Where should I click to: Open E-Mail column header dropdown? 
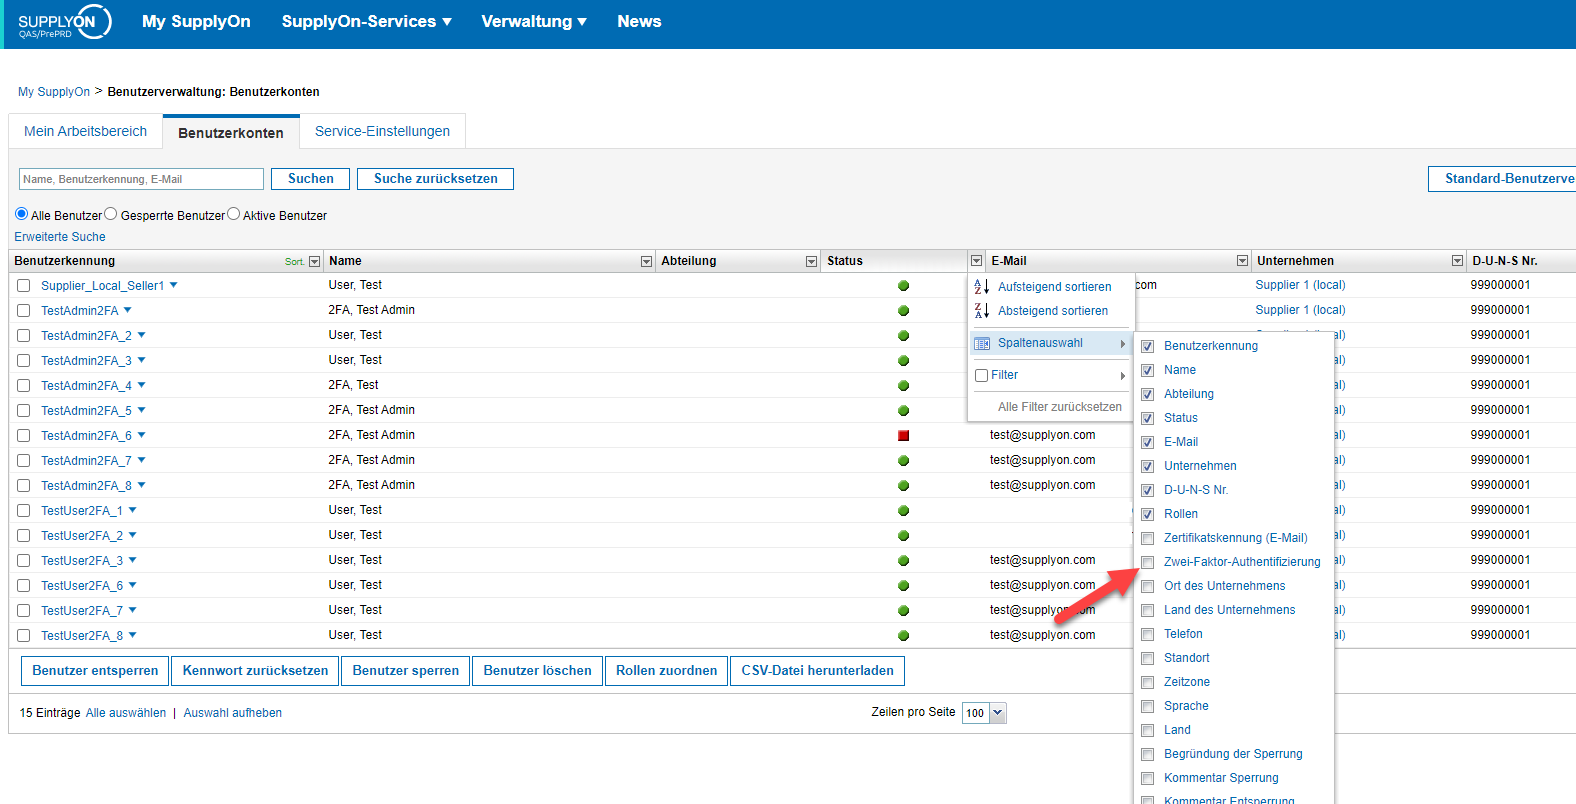pos(1242,261)
